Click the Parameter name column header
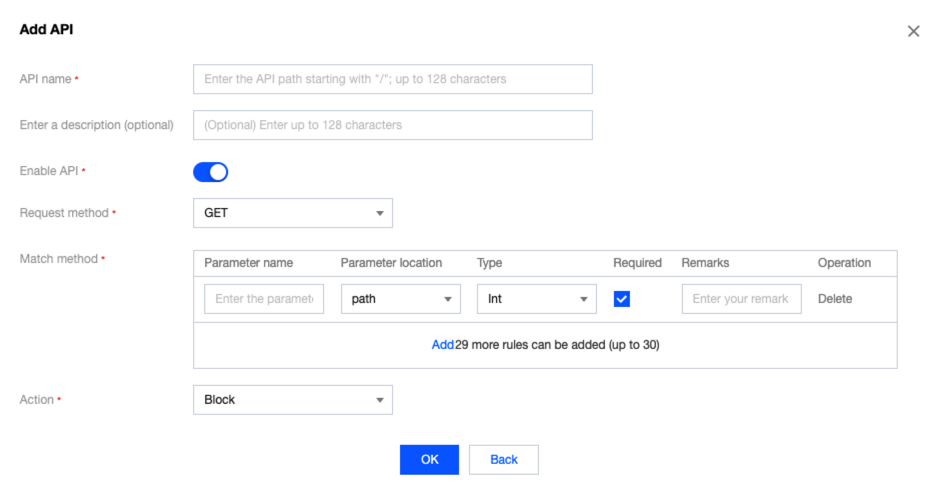The image size is (936, 494). [x=249, y=263]
